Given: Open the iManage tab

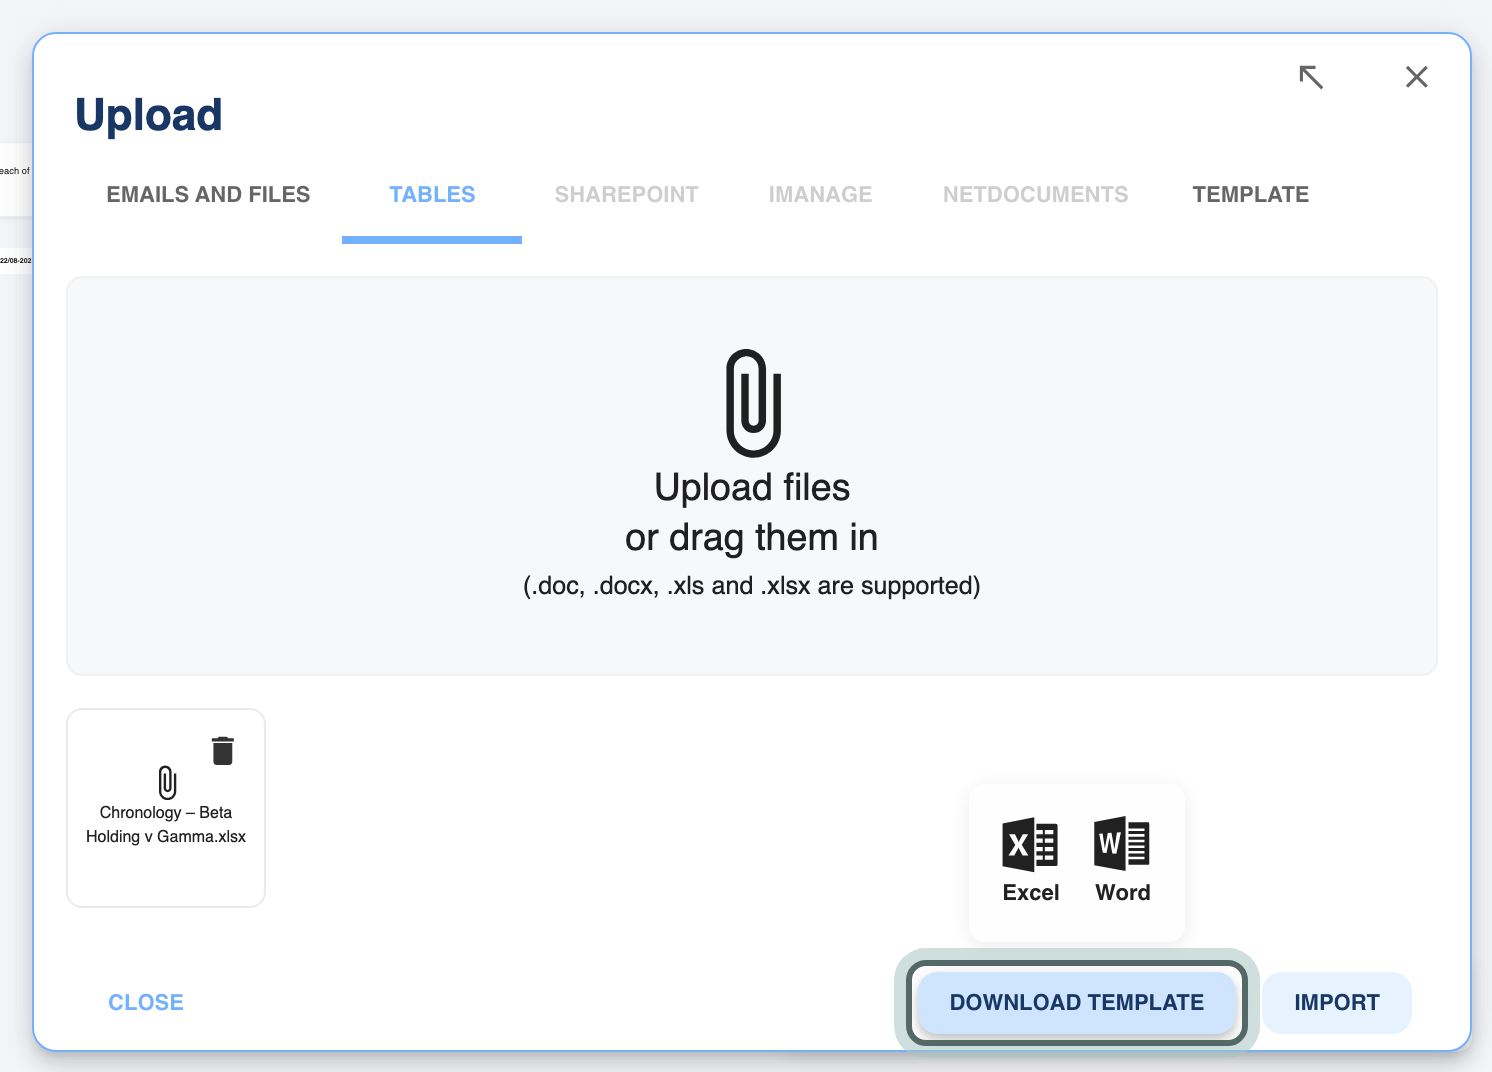Looking at the screenshot, I should coord(821,195).
